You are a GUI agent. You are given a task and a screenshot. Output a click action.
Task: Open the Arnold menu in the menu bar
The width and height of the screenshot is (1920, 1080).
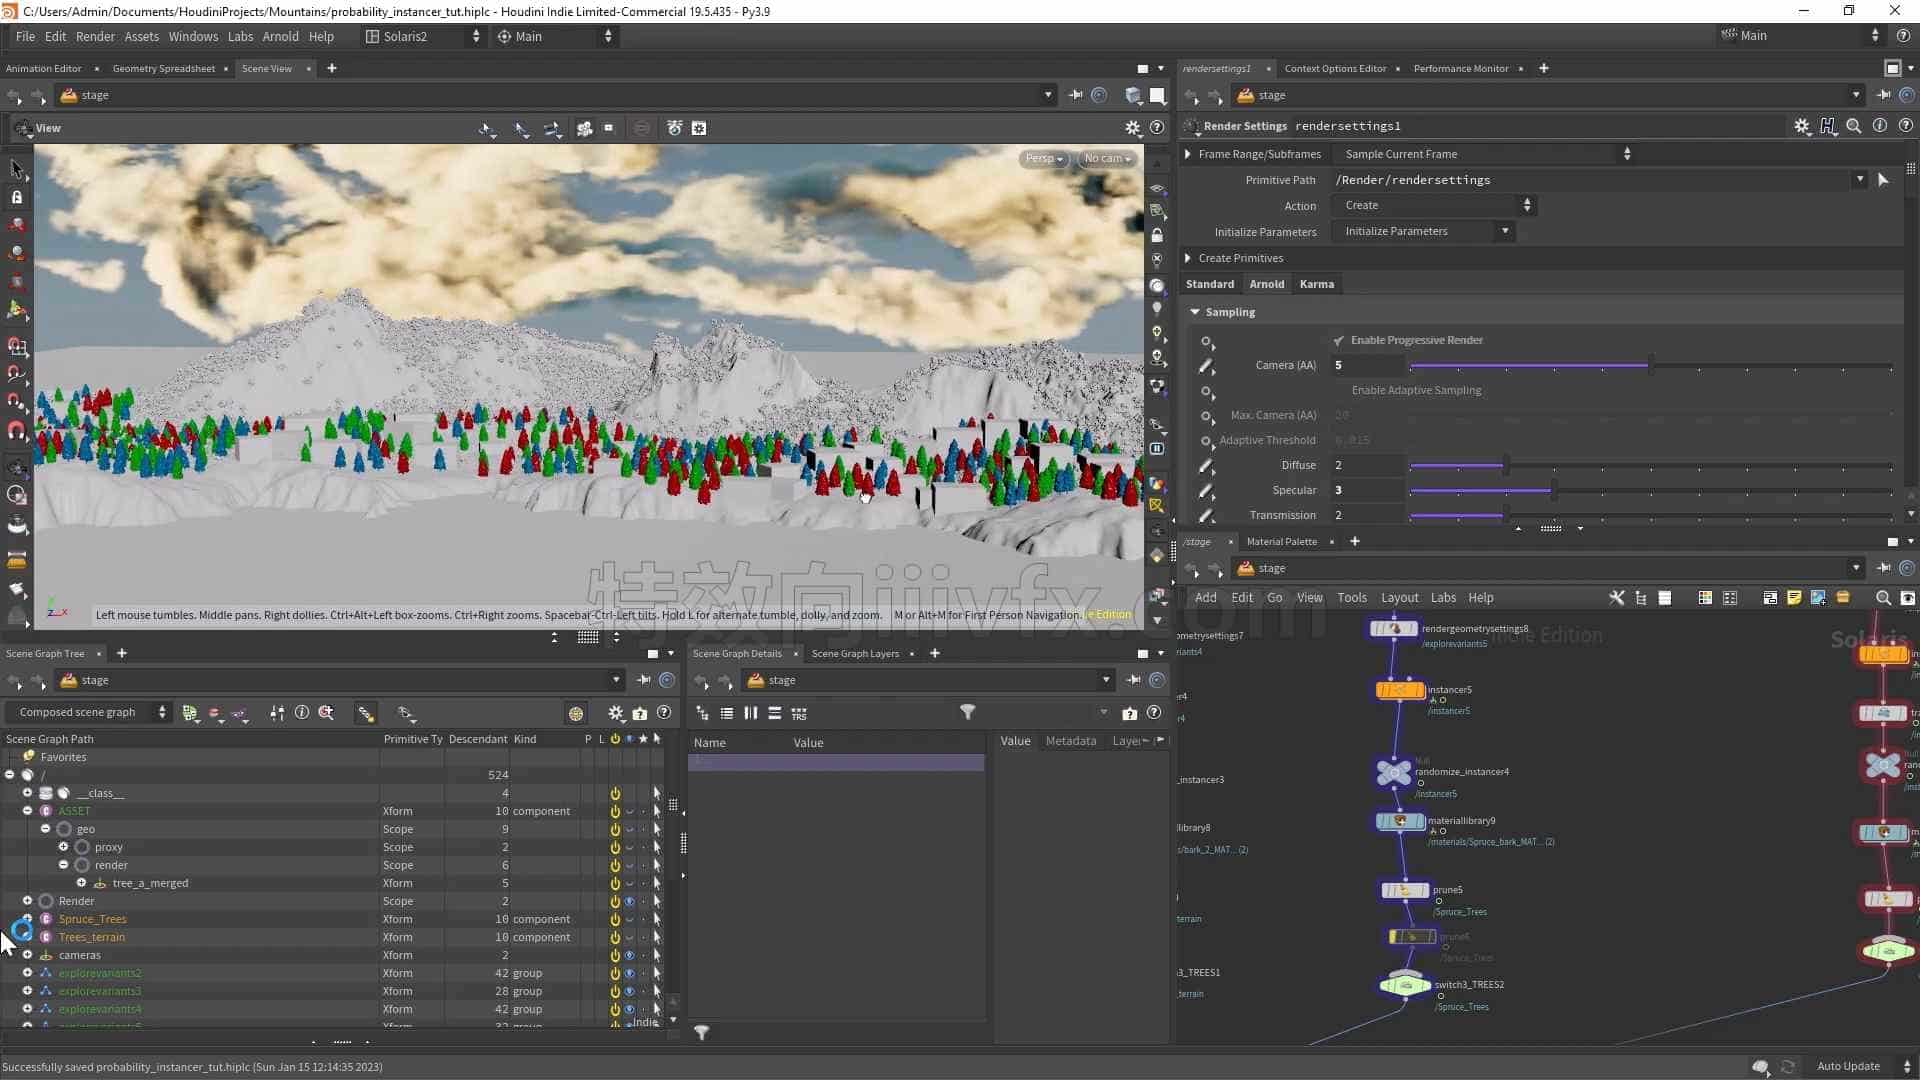click(x=280, y=36)
